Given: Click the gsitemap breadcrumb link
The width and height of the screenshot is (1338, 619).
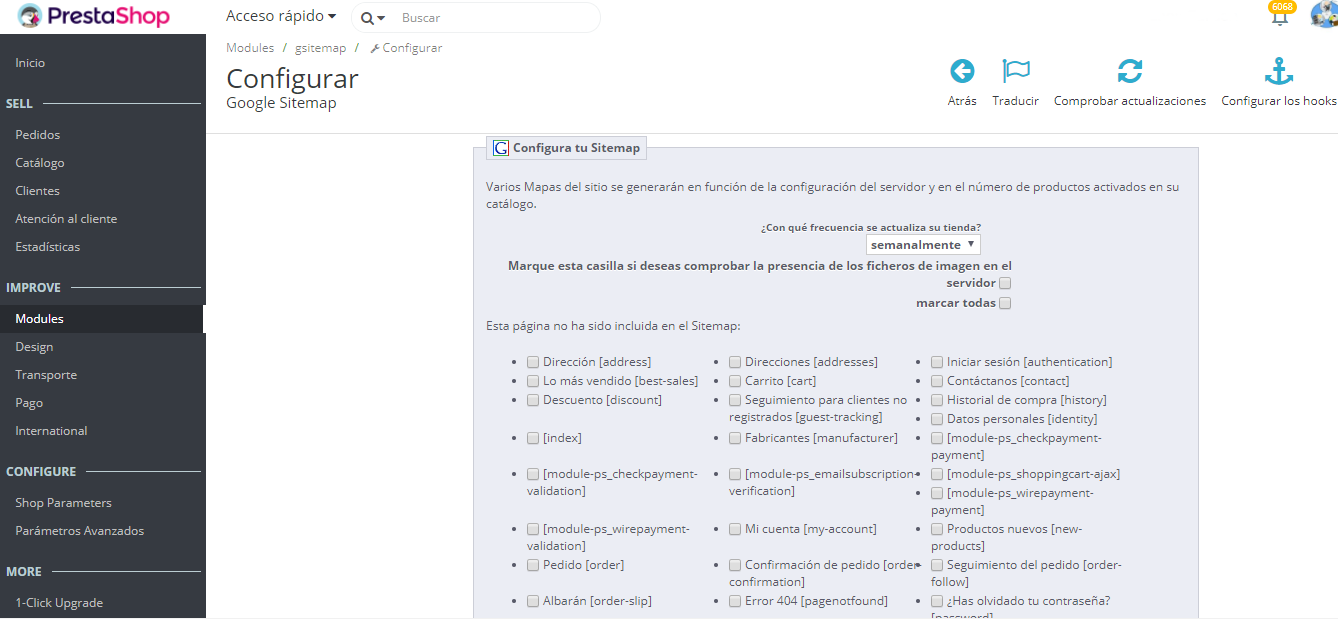Looking at the screenshot, I should pos(320,48).
